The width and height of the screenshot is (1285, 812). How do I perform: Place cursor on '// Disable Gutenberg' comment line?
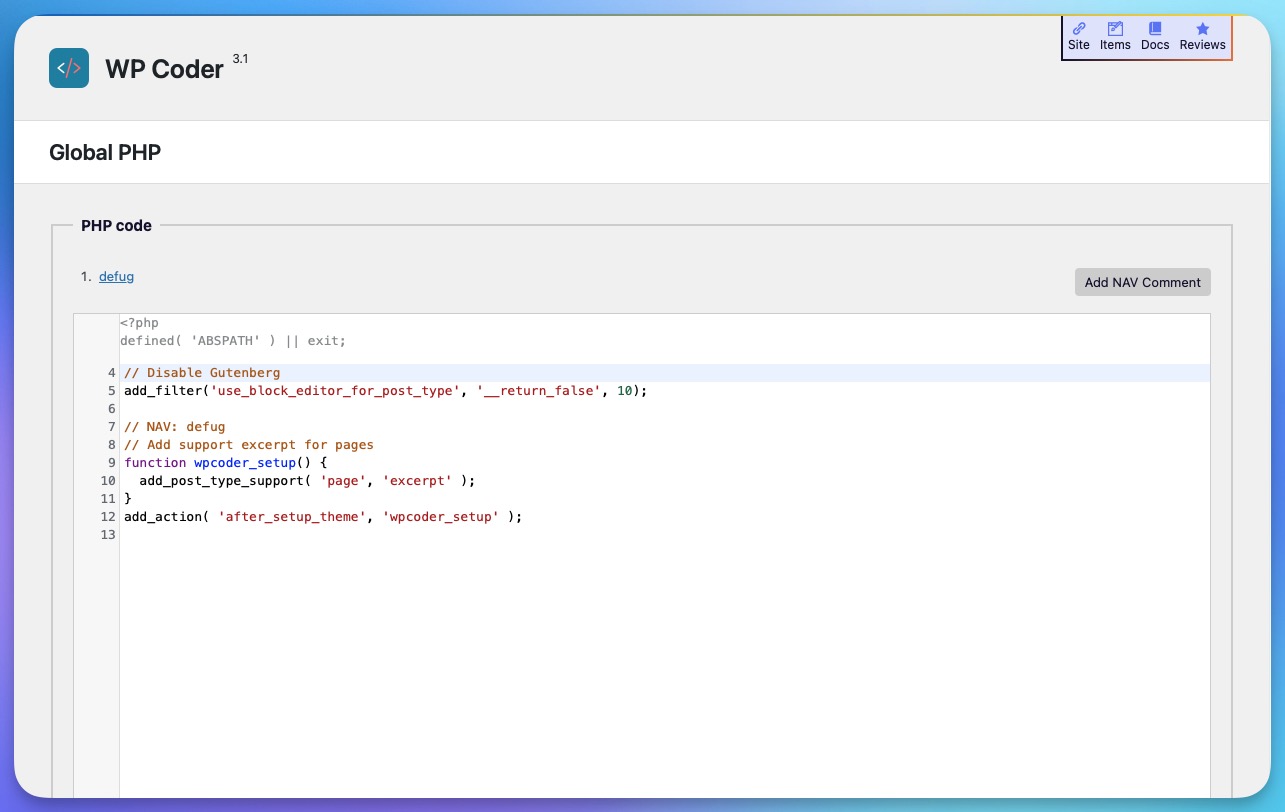coord(202,373)
